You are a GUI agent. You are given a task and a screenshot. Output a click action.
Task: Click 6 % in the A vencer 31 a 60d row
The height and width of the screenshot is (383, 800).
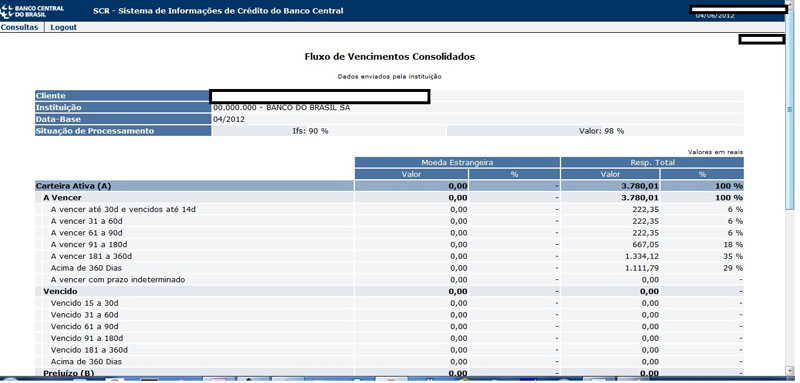(735, 221)
